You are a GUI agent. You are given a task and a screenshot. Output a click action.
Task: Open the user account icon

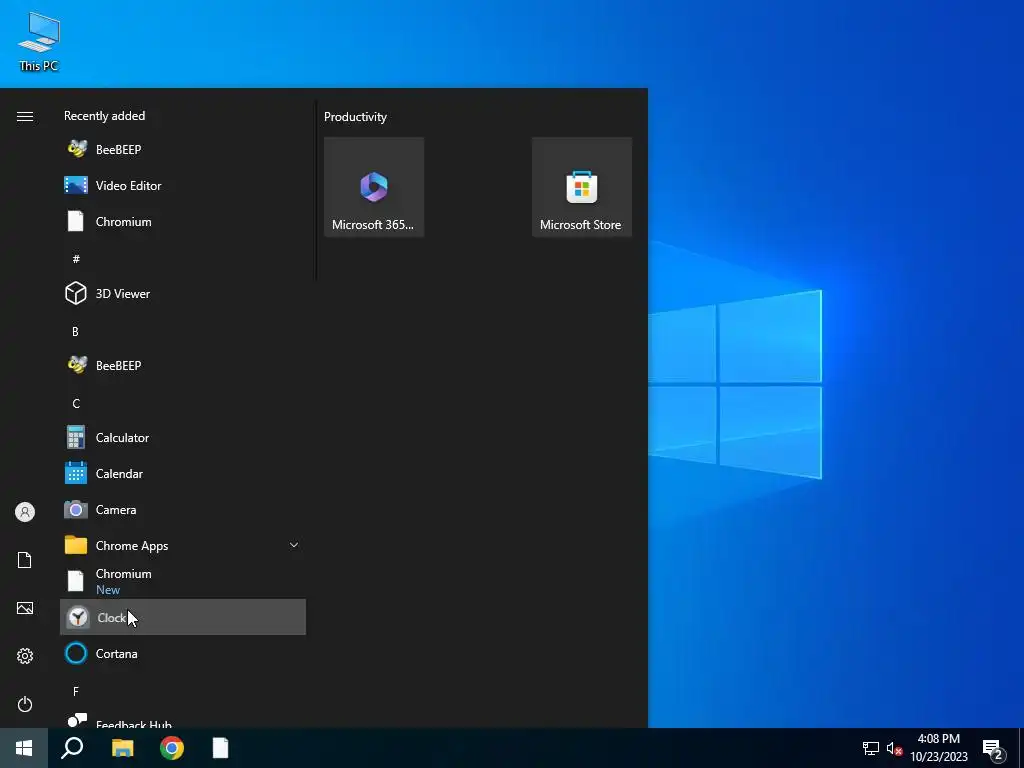tap(25, 512)
